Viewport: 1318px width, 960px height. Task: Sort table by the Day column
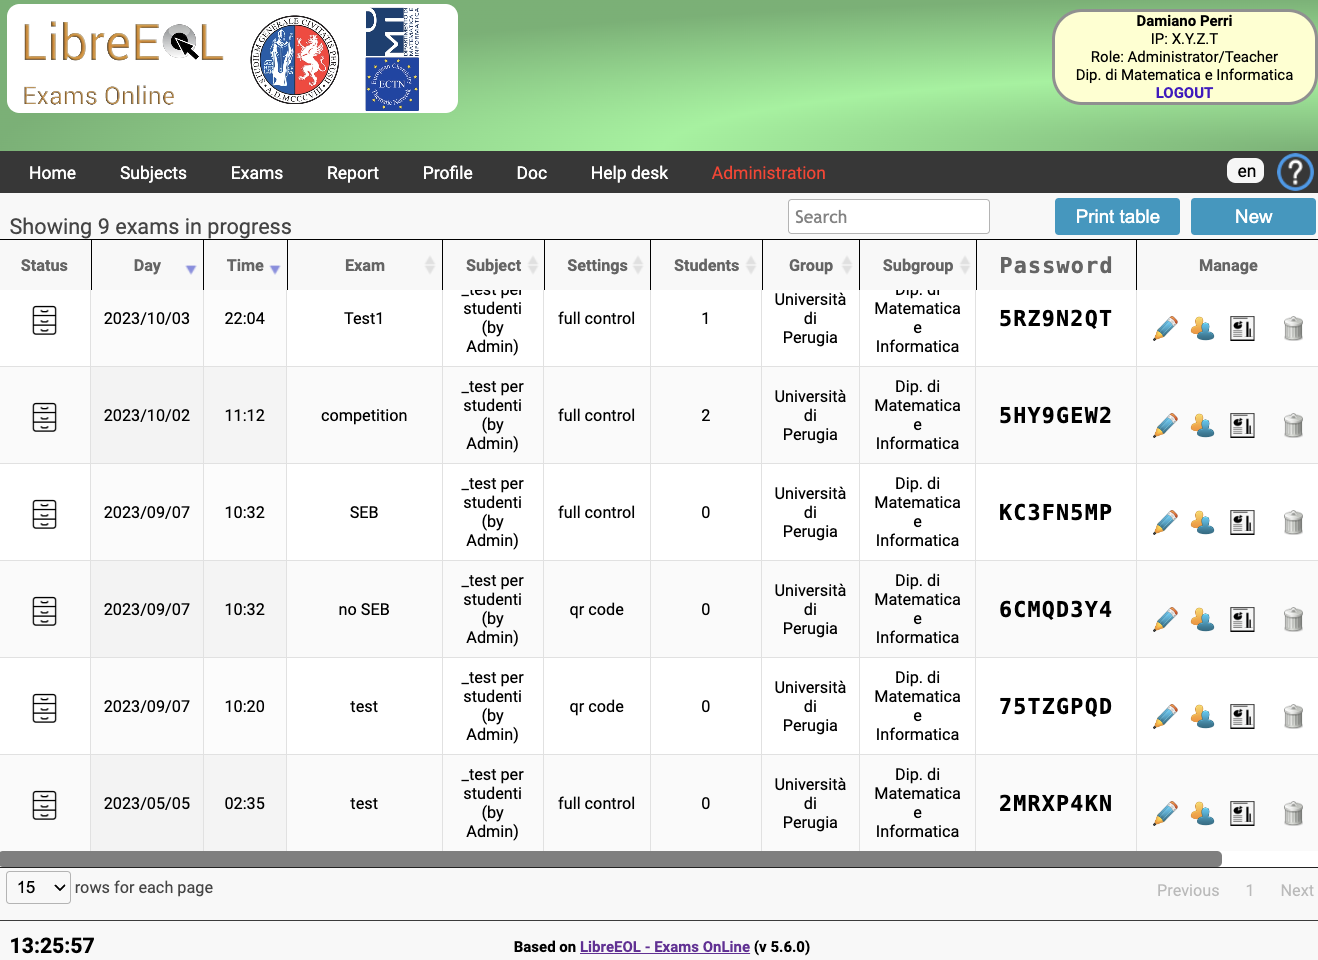click(x=147, y=266)
